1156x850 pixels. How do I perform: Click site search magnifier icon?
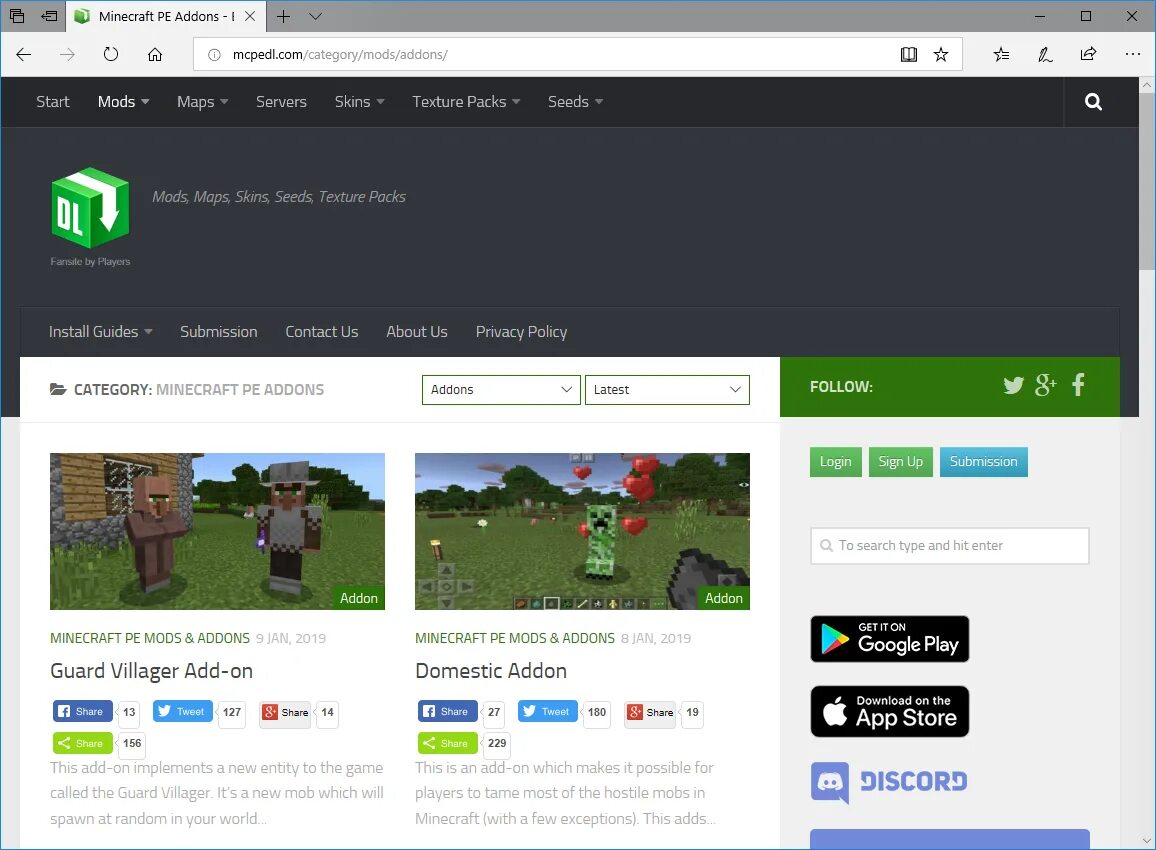pyautogui.click(x=1093, y=102)
